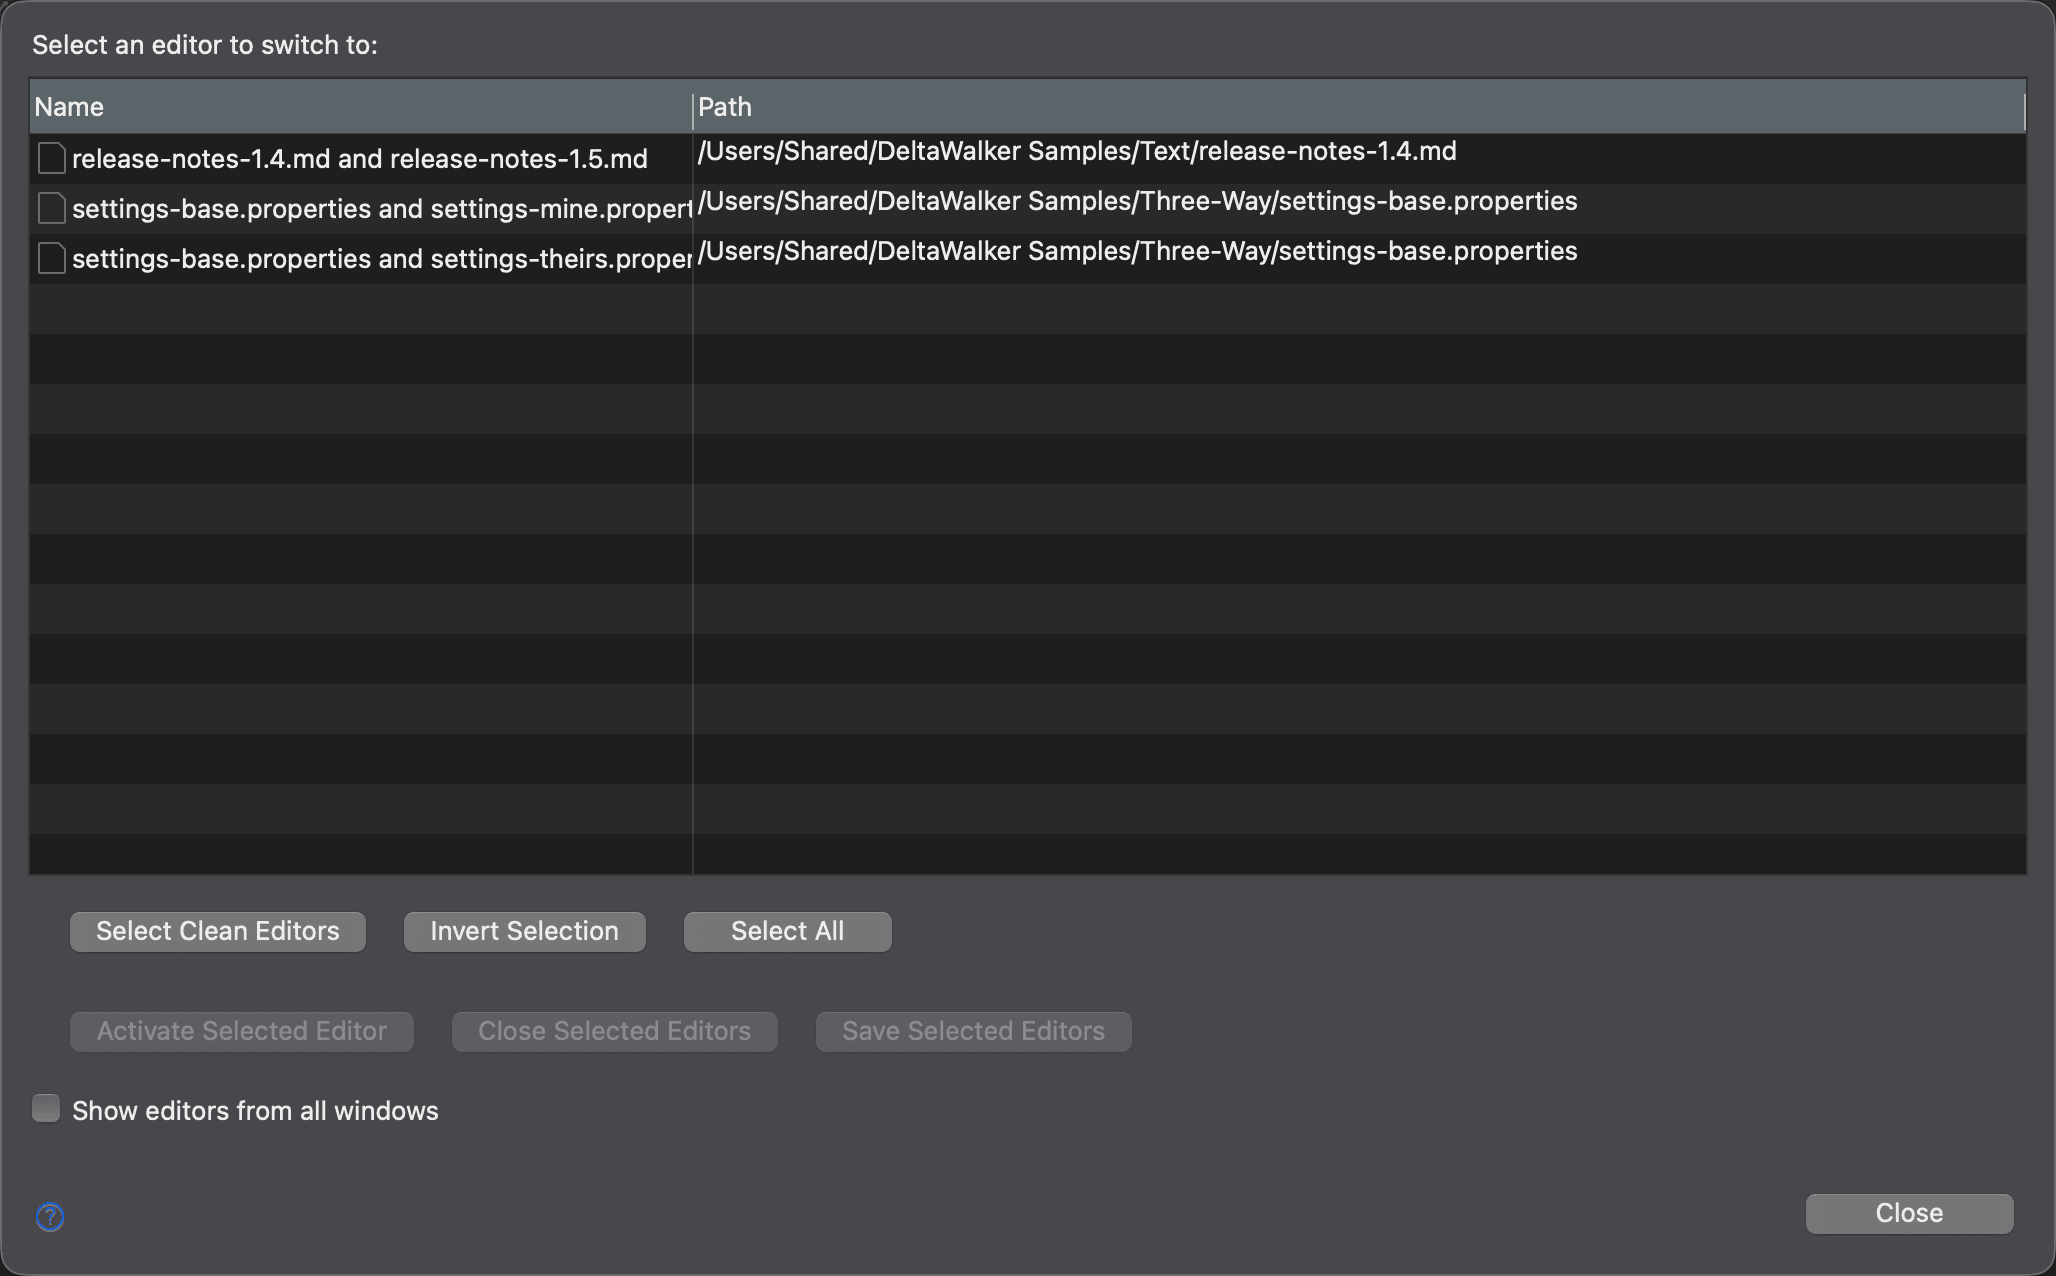The width and height of the screenshot is (2056, 1276).
Task: Click Select Clean Editors button
Action: click(x=218, y=931)
